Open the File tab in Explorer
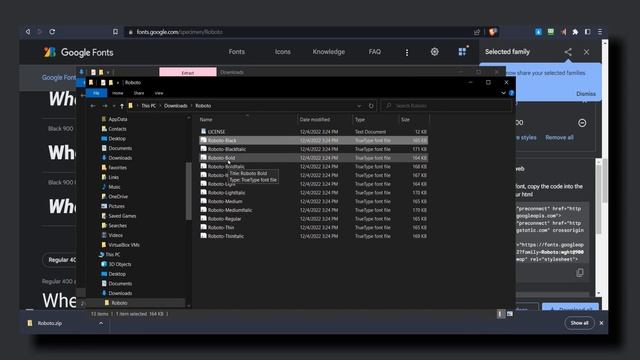Screen dimensions: 640x360 pyautogui.click(x=96, y=93)
